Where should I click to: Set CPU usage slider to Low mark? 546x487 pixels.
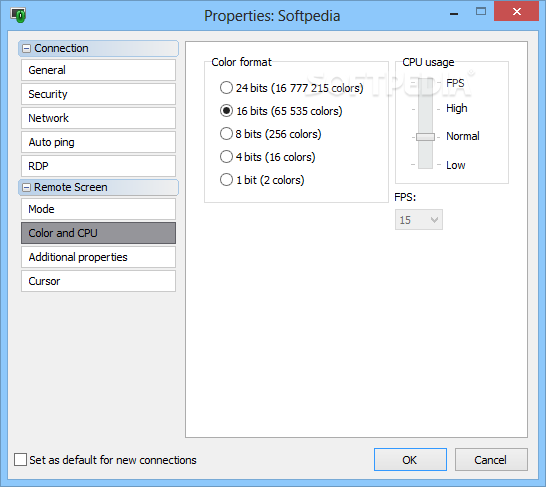[425, 165]
